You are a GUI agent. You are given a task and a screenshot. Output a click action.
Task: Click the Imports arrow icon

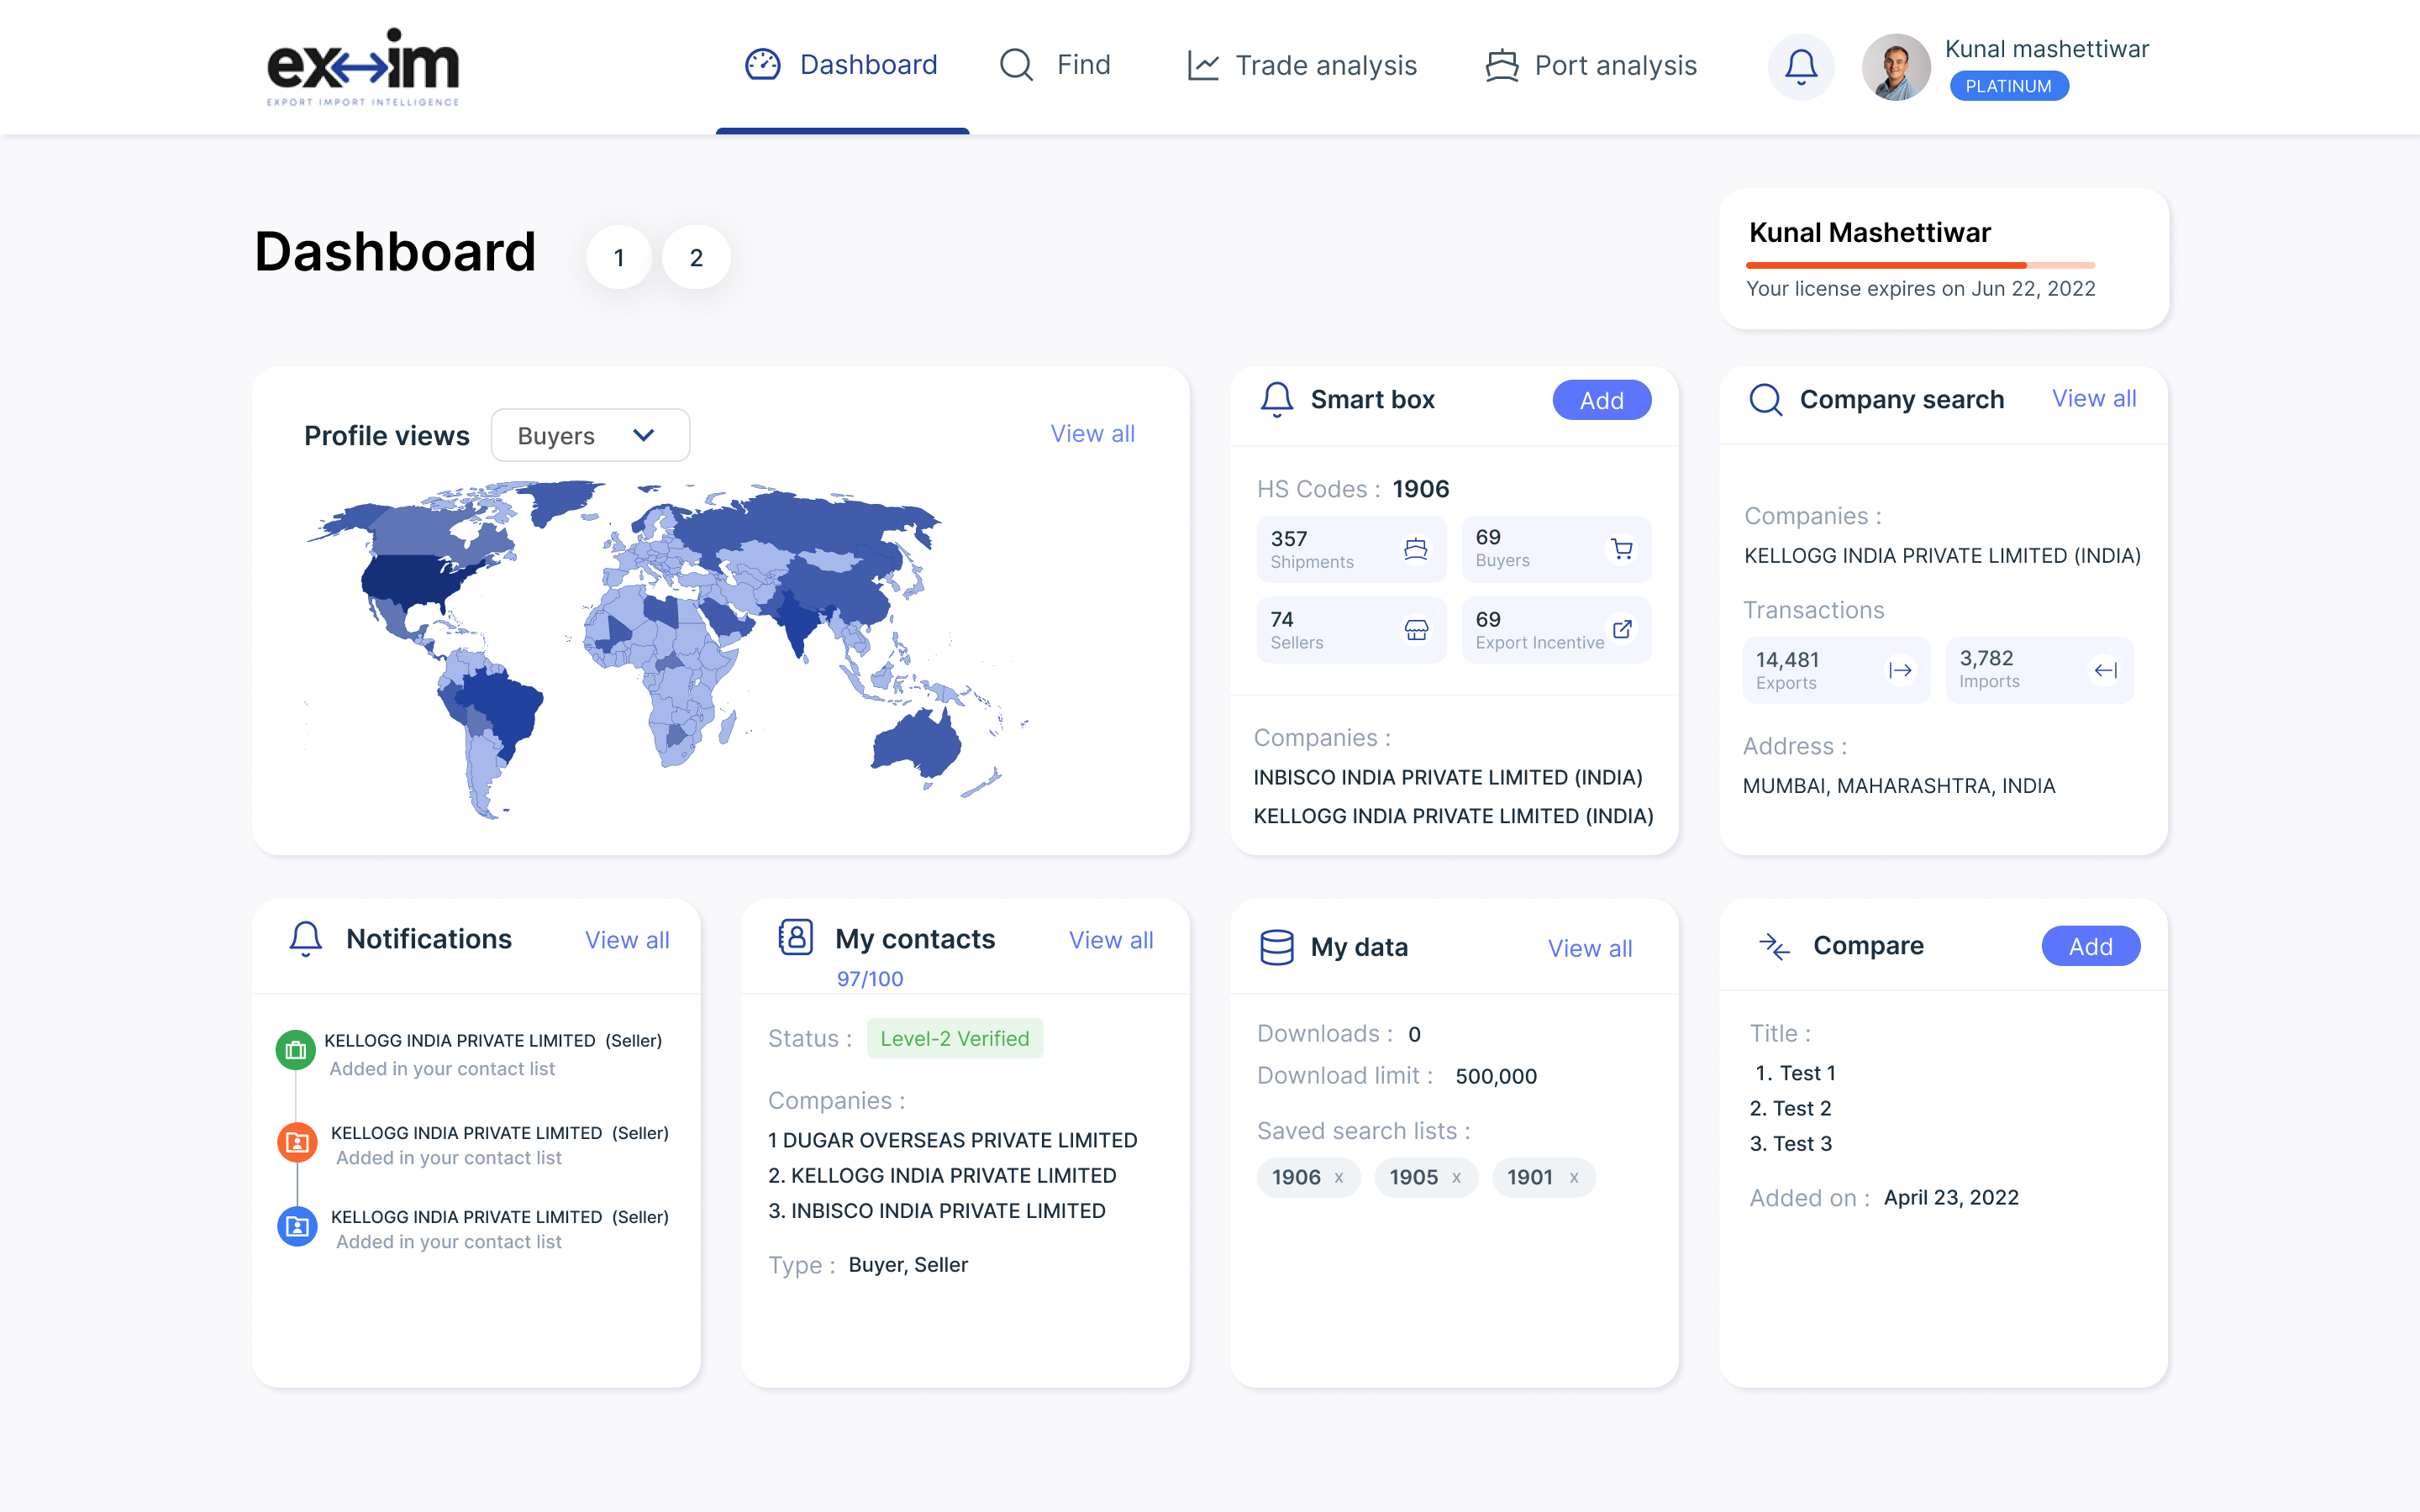point(2105,670)
